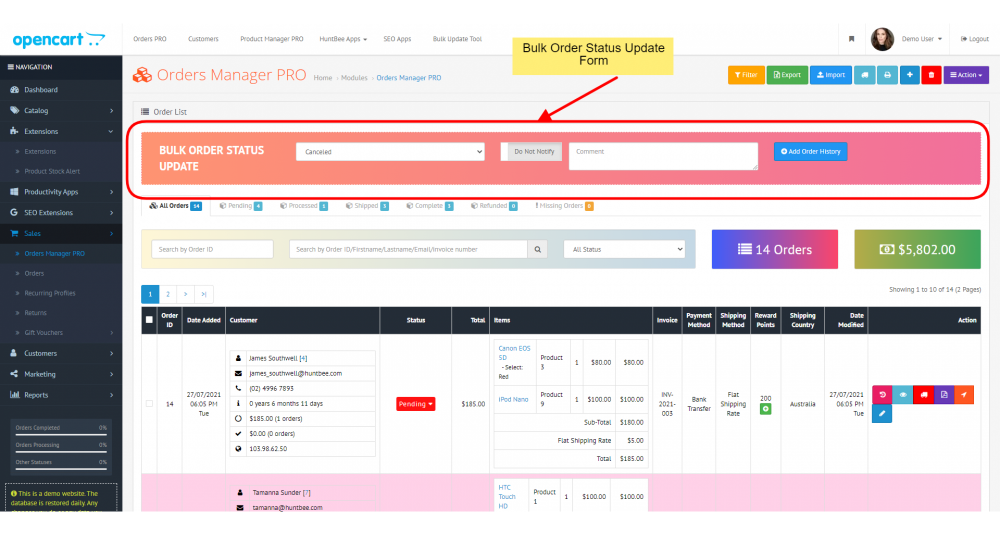
Task: Click the Comment text area
Action: tap(663, 156)
